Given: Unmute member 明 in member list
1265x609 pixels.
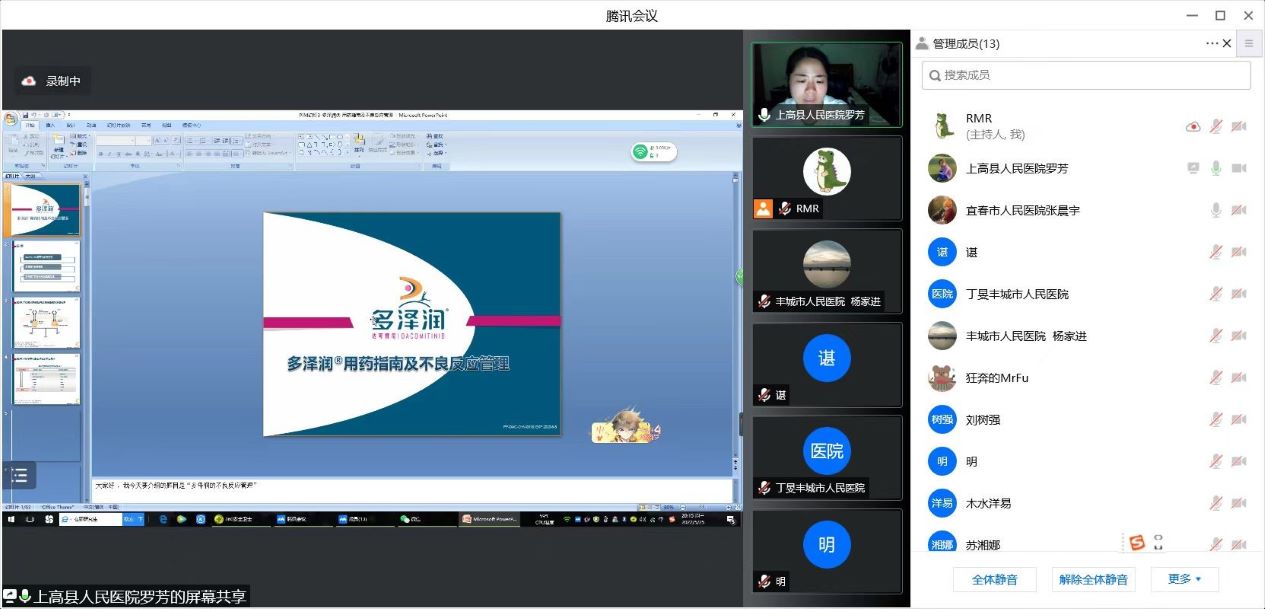Looking at the screenshot, I should 1216,462.
